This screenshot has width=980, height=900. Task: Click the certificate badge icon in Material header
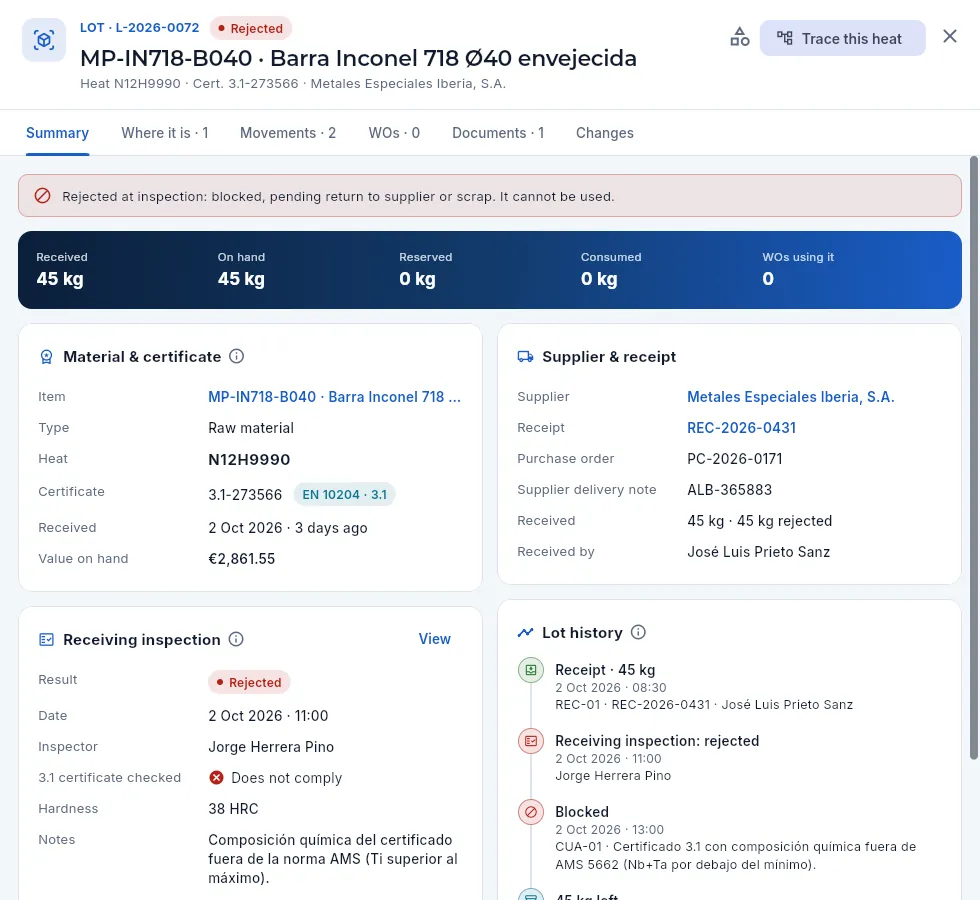pyautogui.click(x=46, y=357)
